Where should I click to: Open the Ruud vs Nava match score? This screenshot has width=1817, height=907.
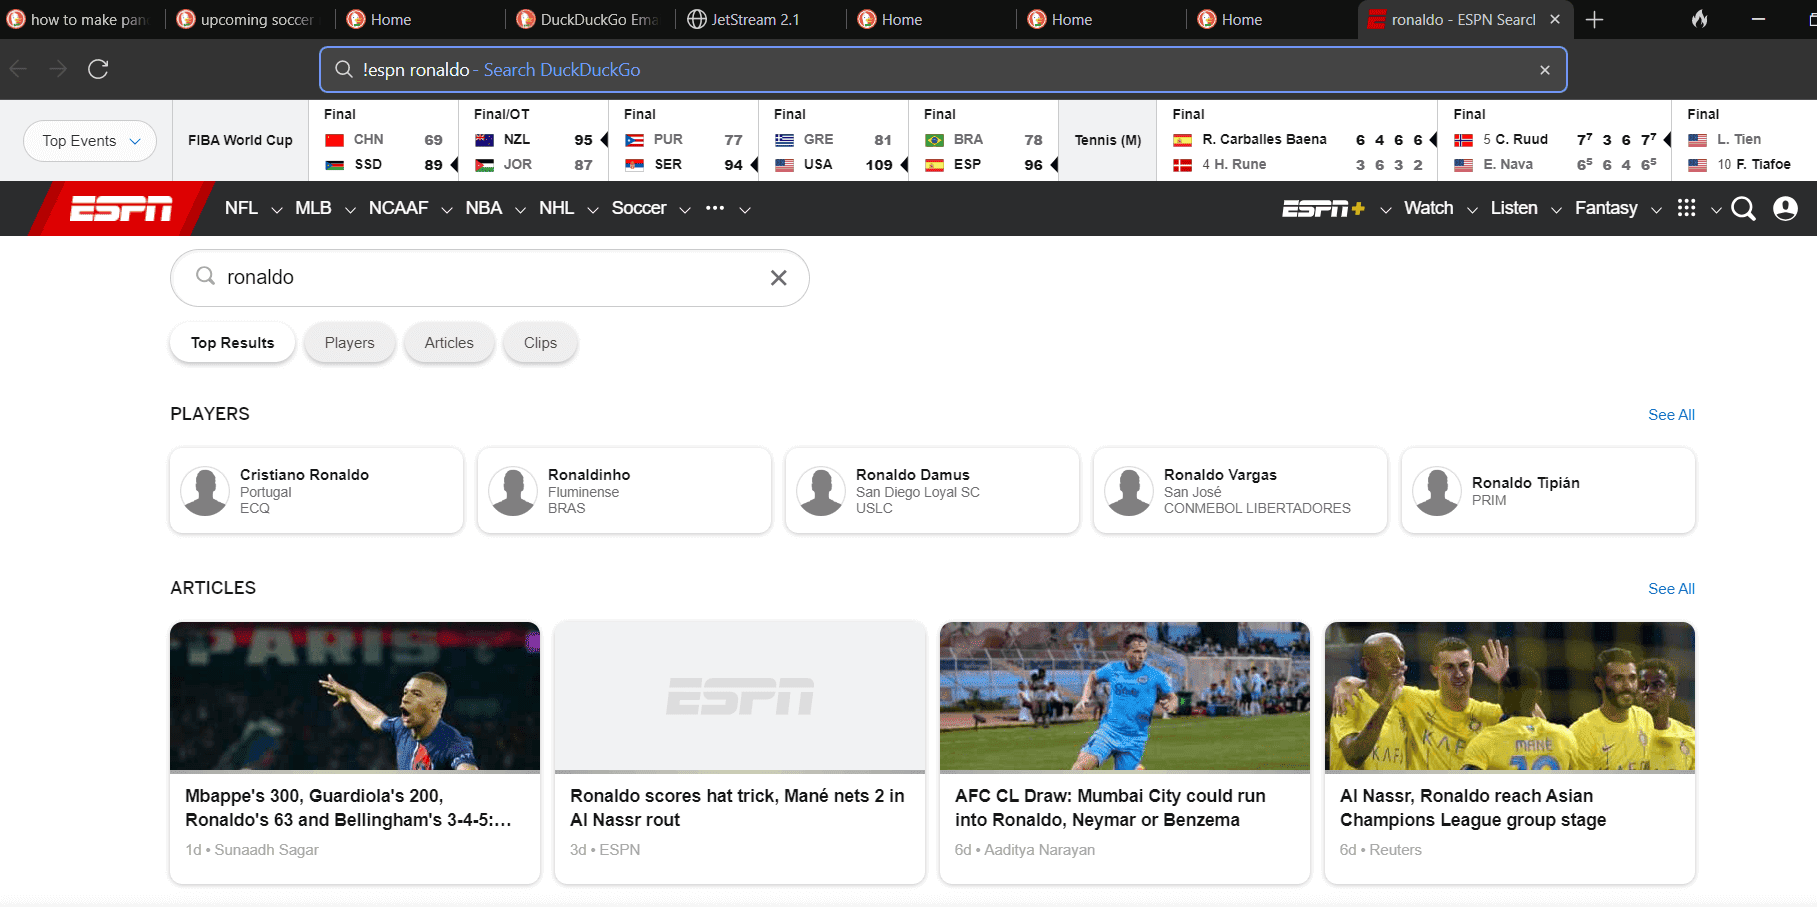point(1555,141)
